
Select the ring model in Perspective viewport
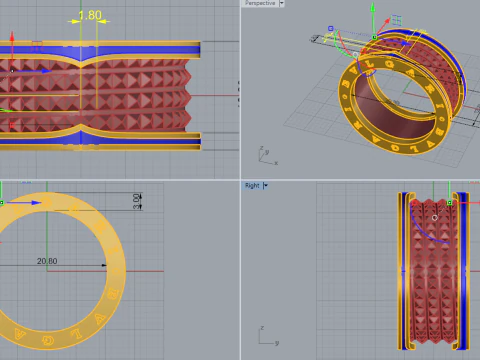pos(402,92)
